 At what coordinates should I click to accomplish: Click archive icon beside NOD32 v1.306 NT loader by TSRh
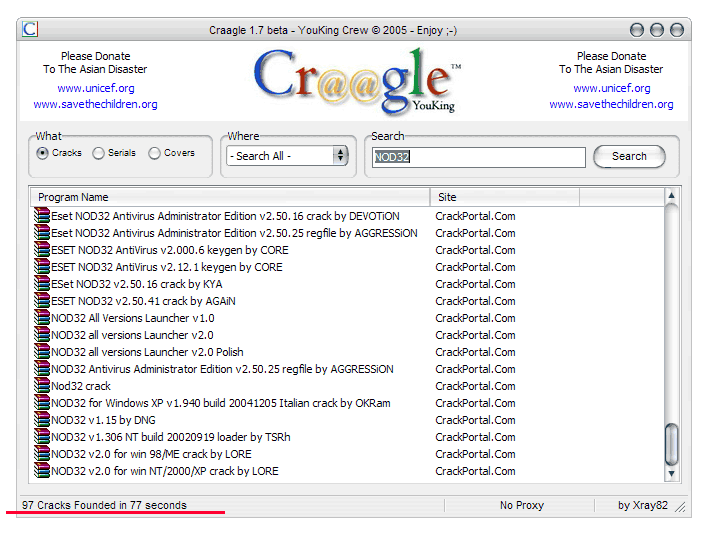pyautogui.click(x=42, y=436)
